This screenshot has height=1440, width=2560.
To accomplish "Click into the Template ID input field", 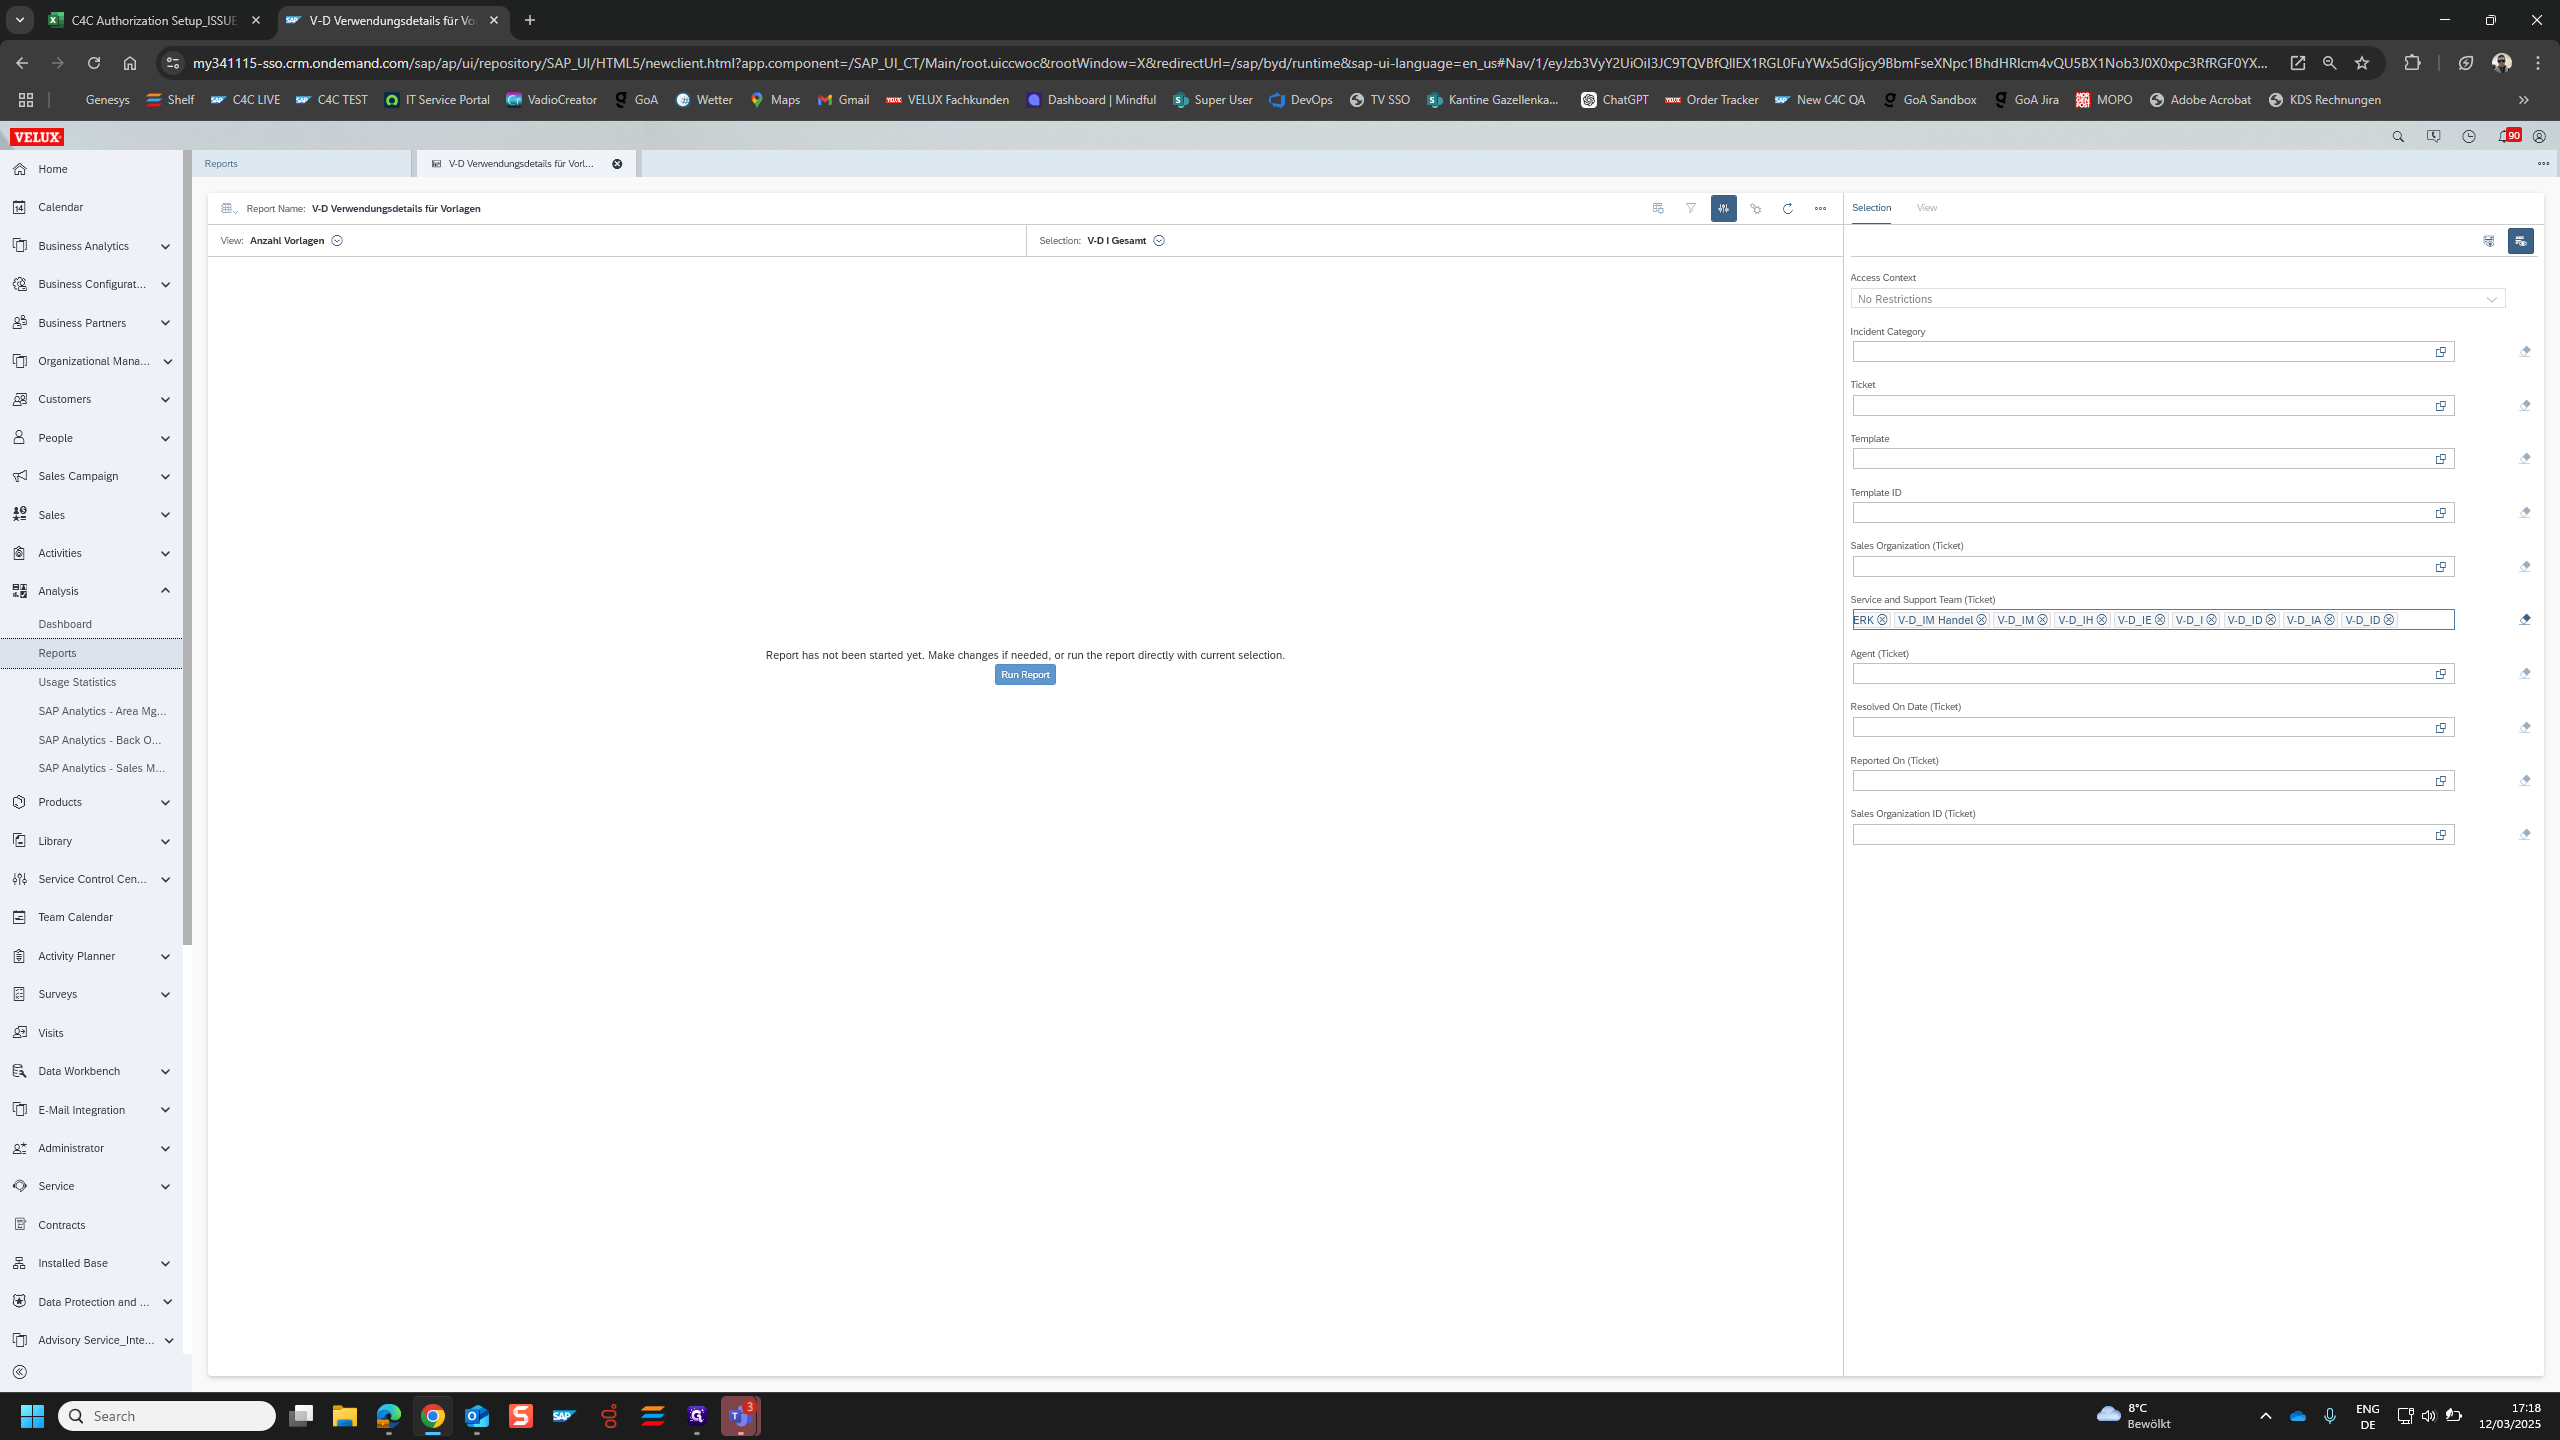I will pyautogui.click(x=2140, y=513).
